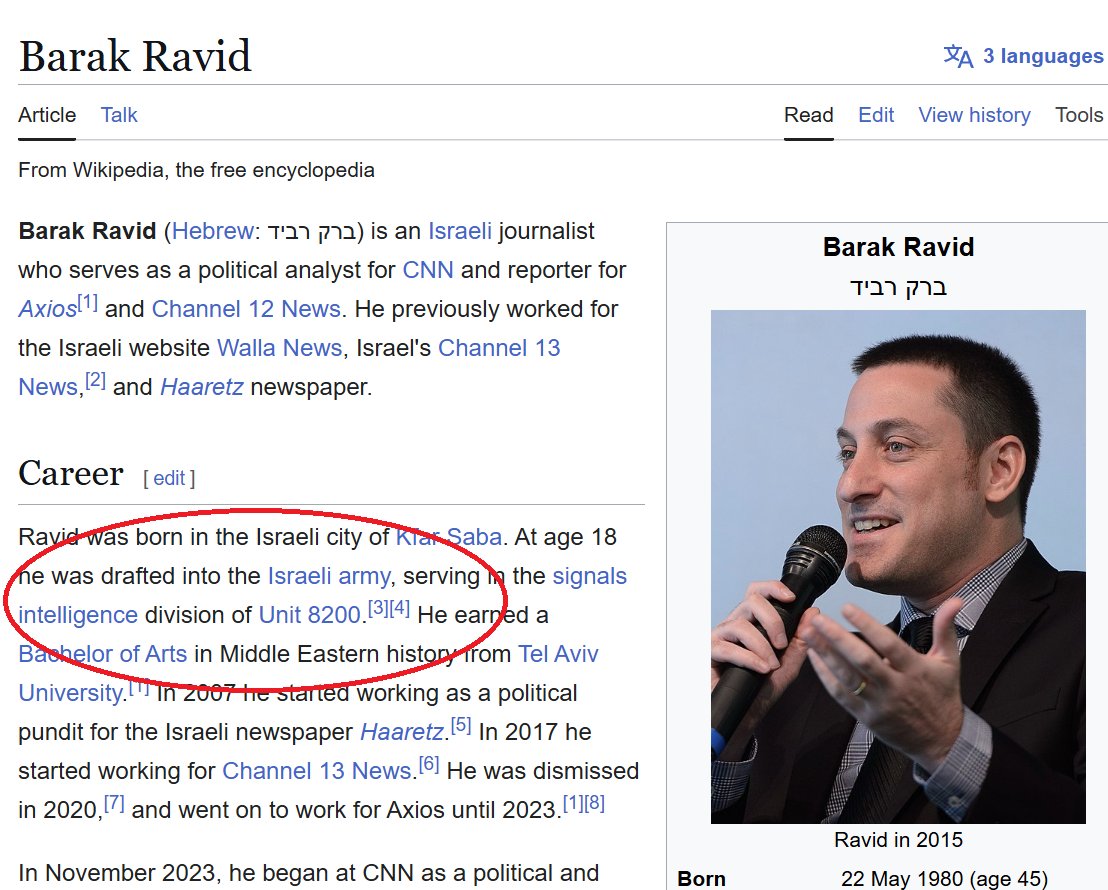Open the Channel 13 News link in Career
The image size is (1108, 890).
click(317, 771)
